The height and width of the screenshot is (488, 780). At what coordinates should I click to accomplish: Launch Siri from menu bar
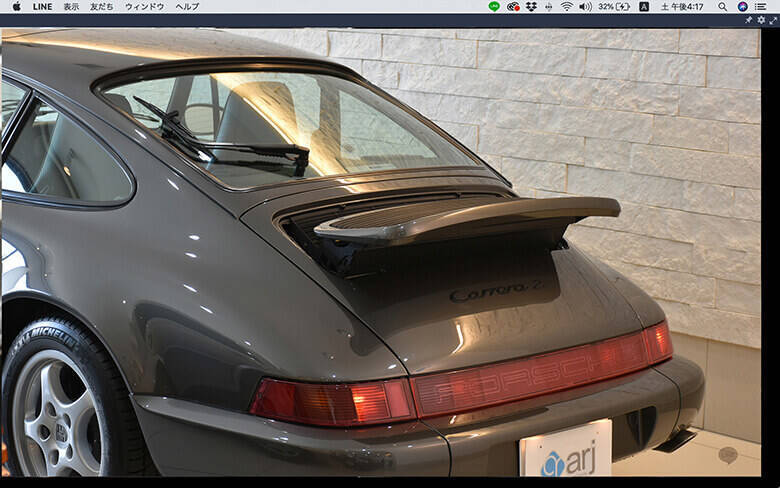742,6
